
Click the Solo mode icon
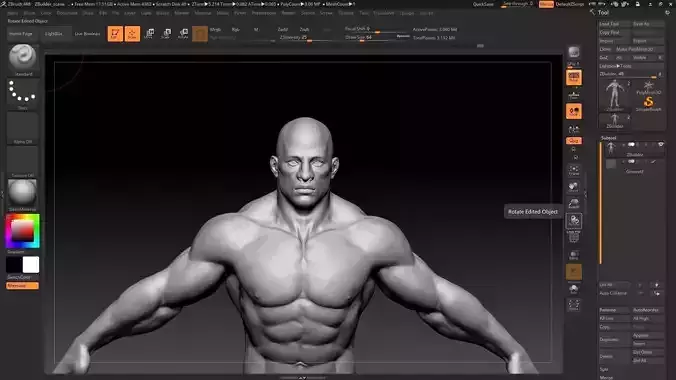tap(574, 289)
